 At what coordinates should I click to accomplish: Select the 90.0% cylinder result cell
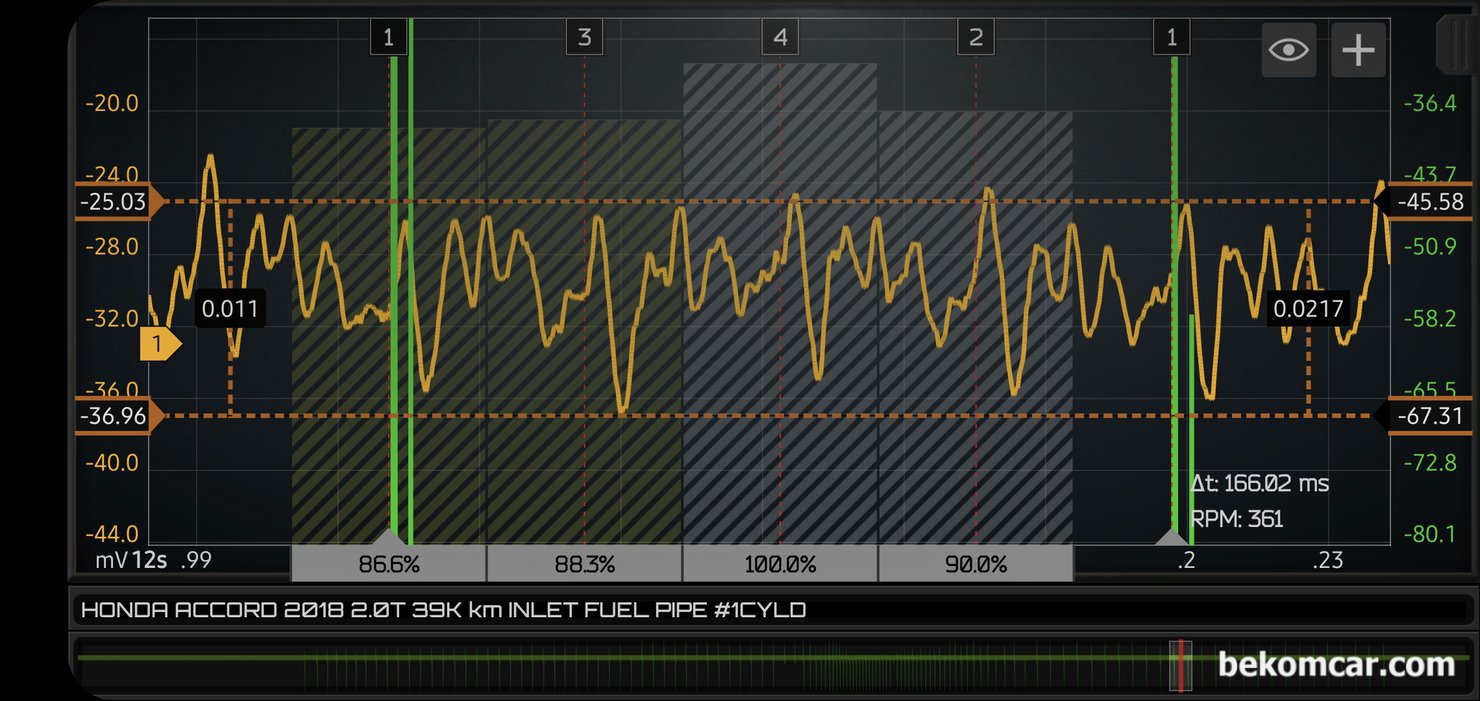click(x=976, y=564)
